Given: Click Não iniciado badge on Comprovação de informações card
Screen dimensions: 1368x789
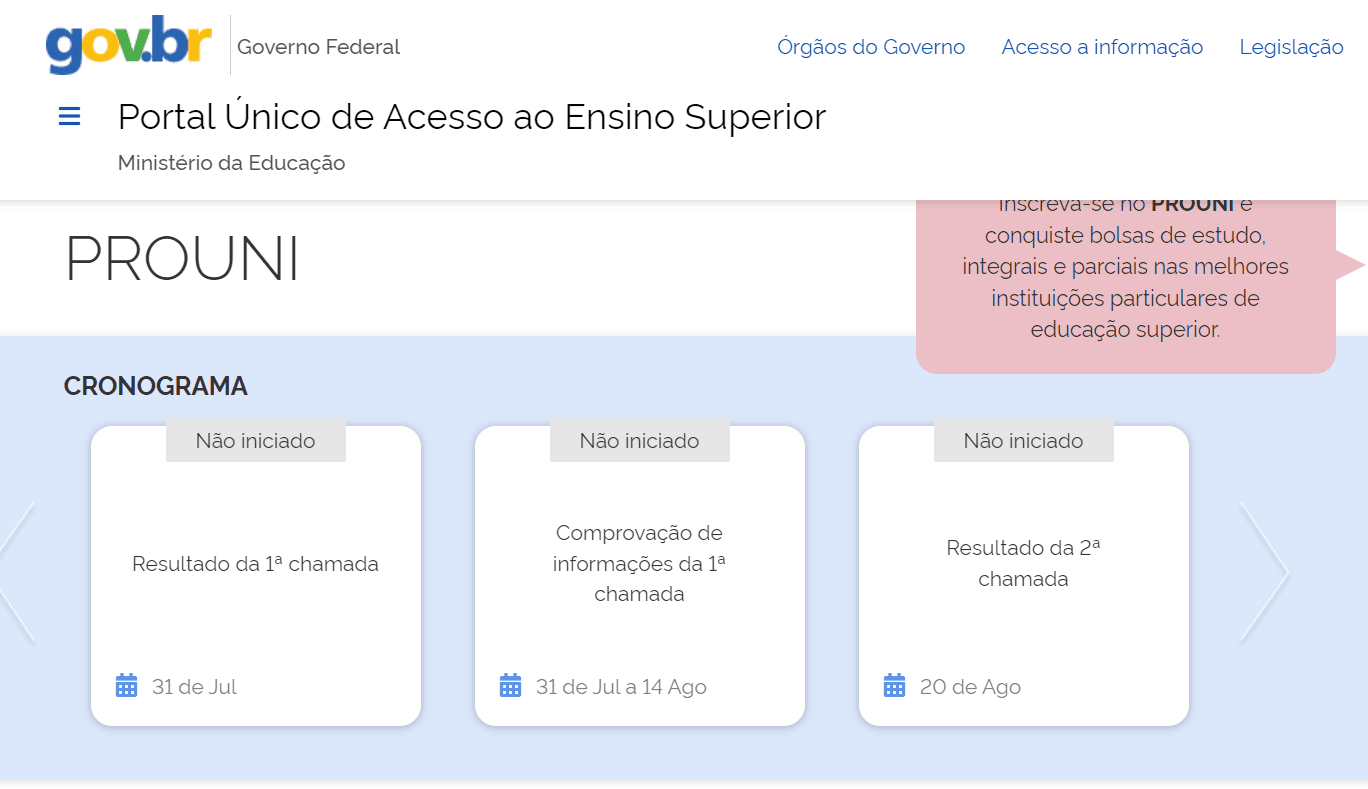Looking at the screenshot, I should point(640,441).
